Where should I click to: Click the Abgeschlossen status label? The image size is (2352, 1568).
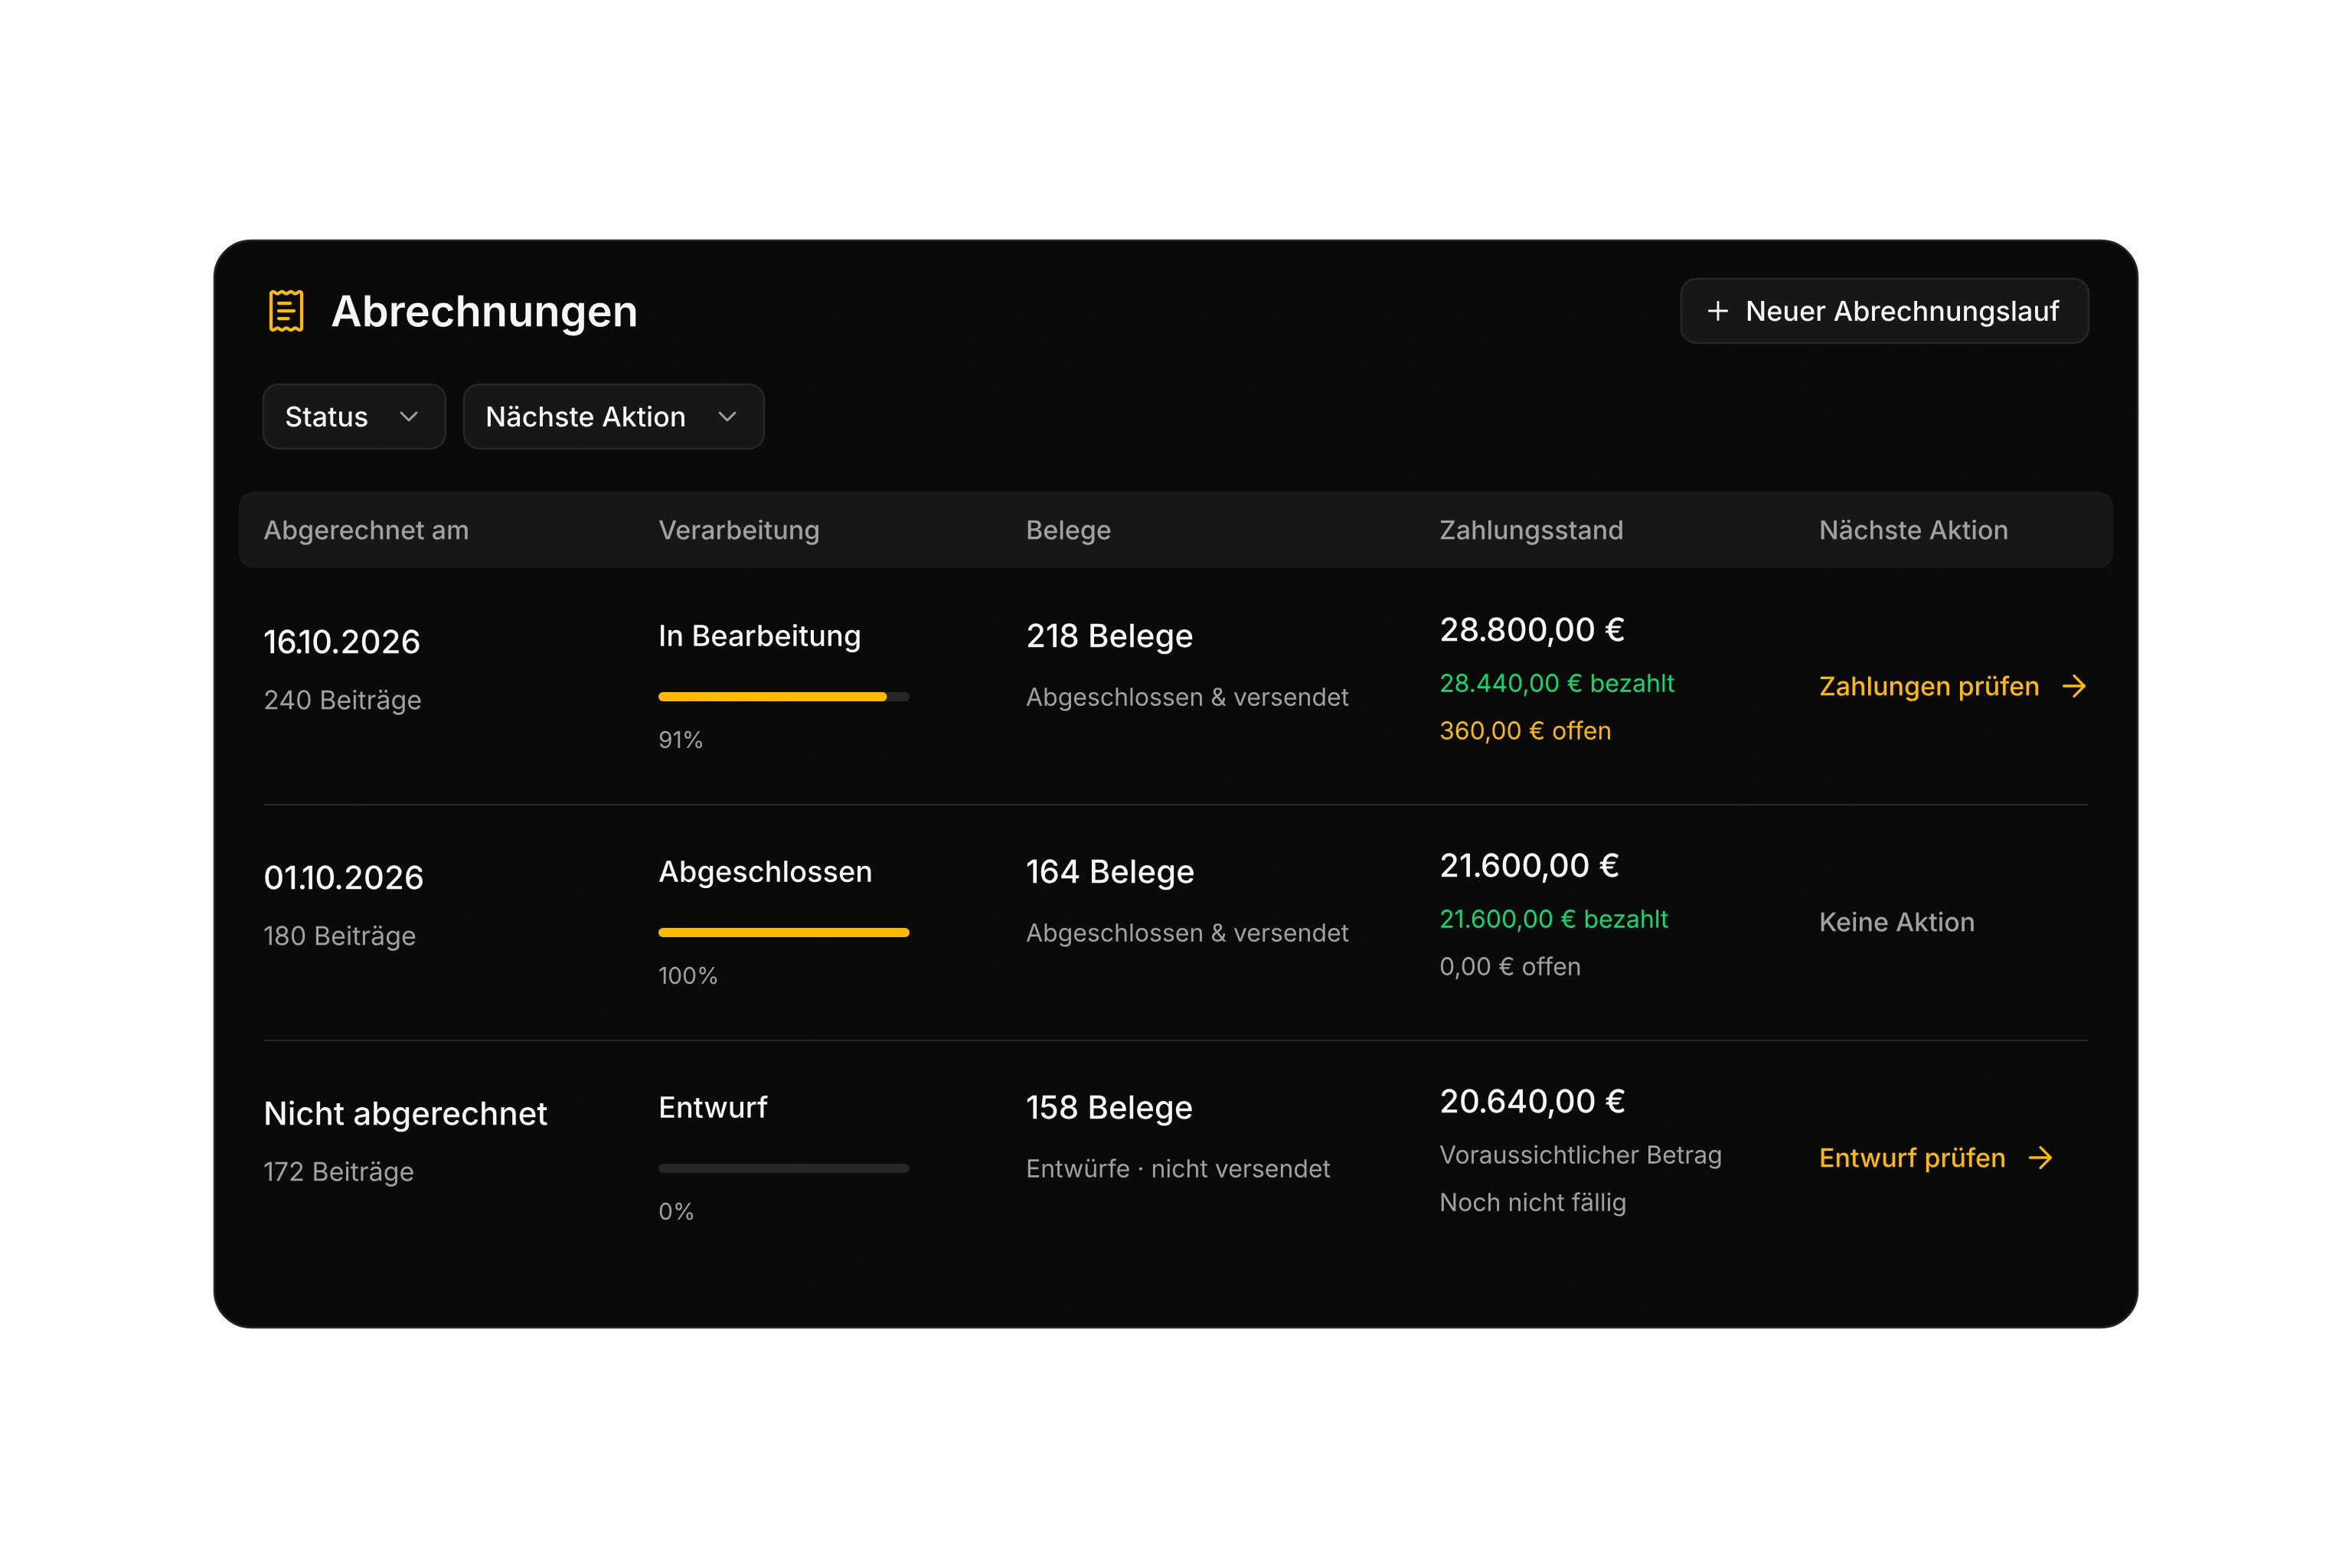click(x=765, y=872)
